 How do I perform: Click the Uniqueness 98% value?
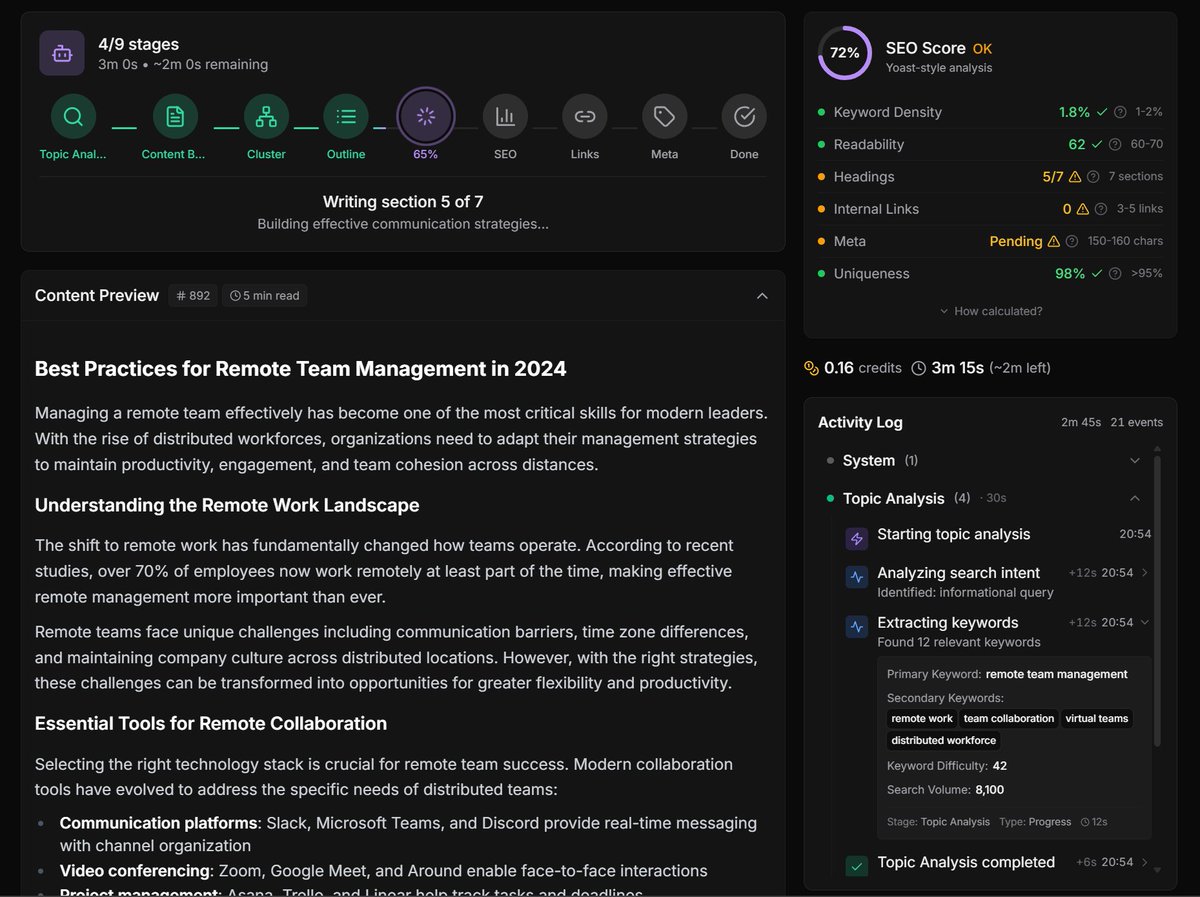click(x=1070, y=273)
